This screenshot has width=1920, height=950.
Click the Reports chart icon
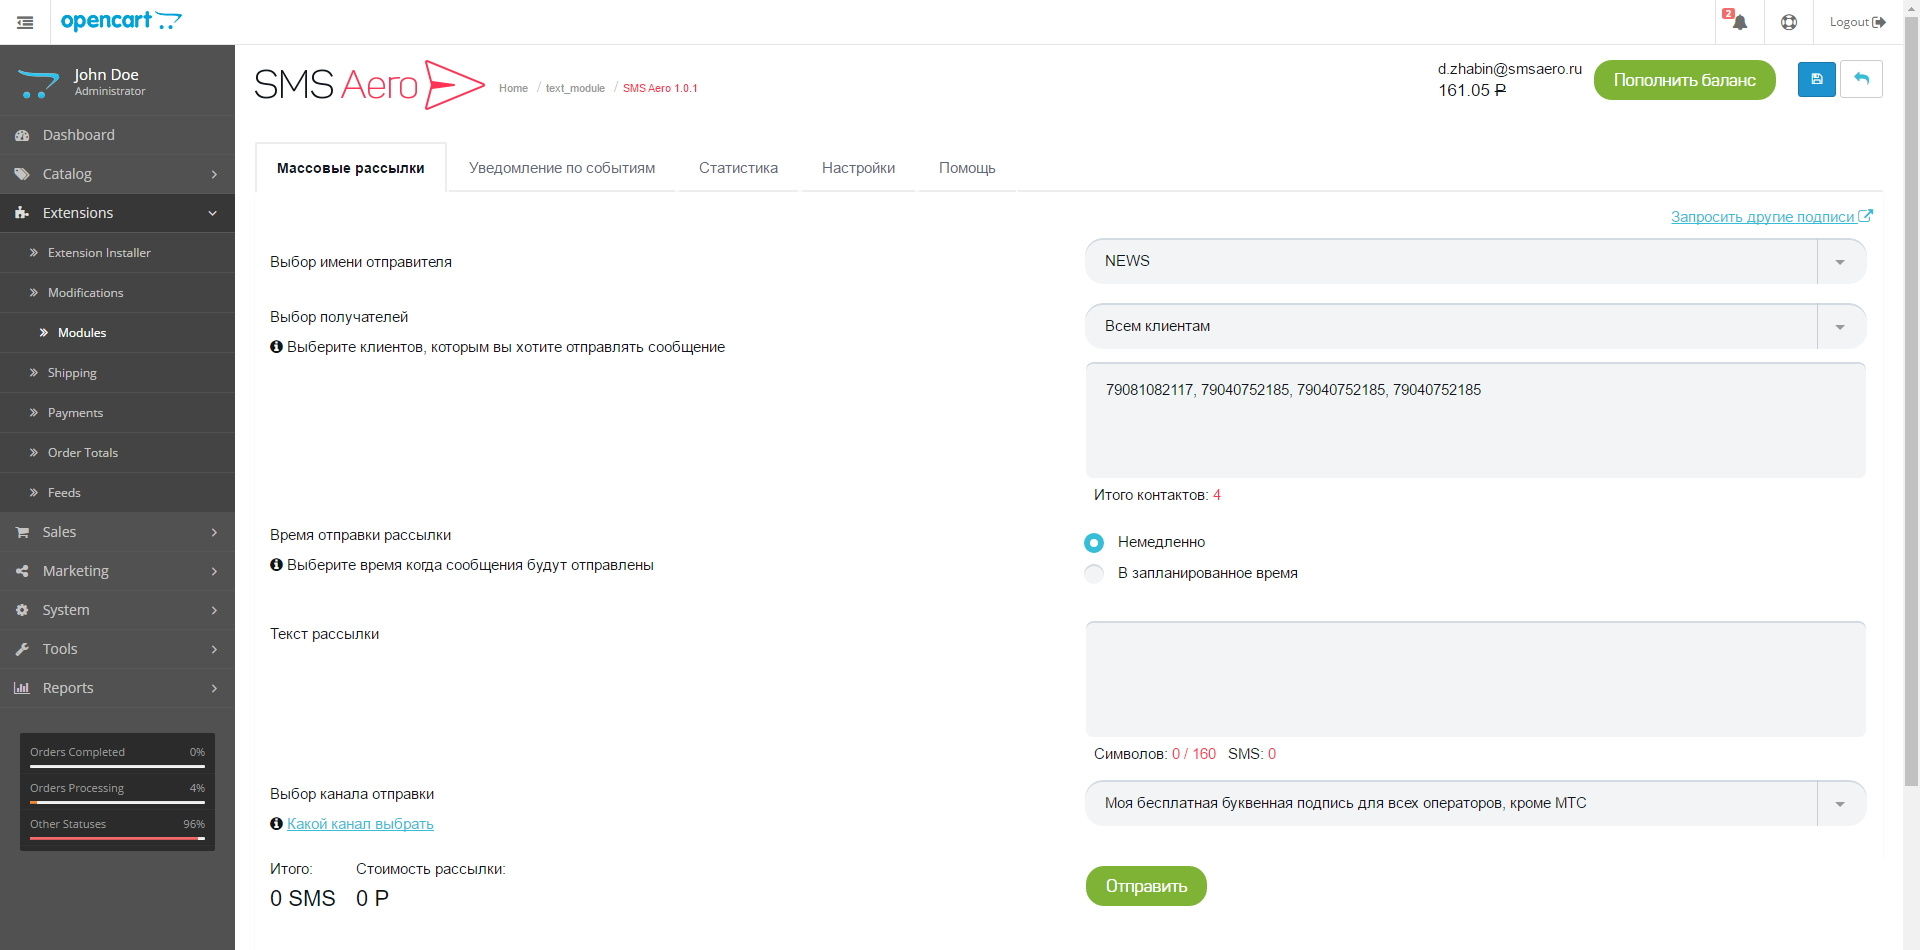click(x=22, y=688)
